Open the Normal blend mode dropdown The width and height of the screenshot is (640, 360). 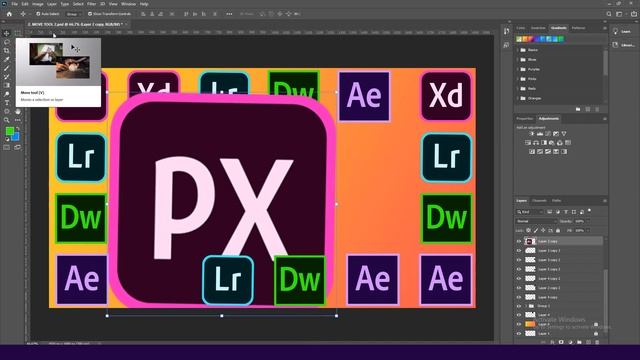click(536, 221)
